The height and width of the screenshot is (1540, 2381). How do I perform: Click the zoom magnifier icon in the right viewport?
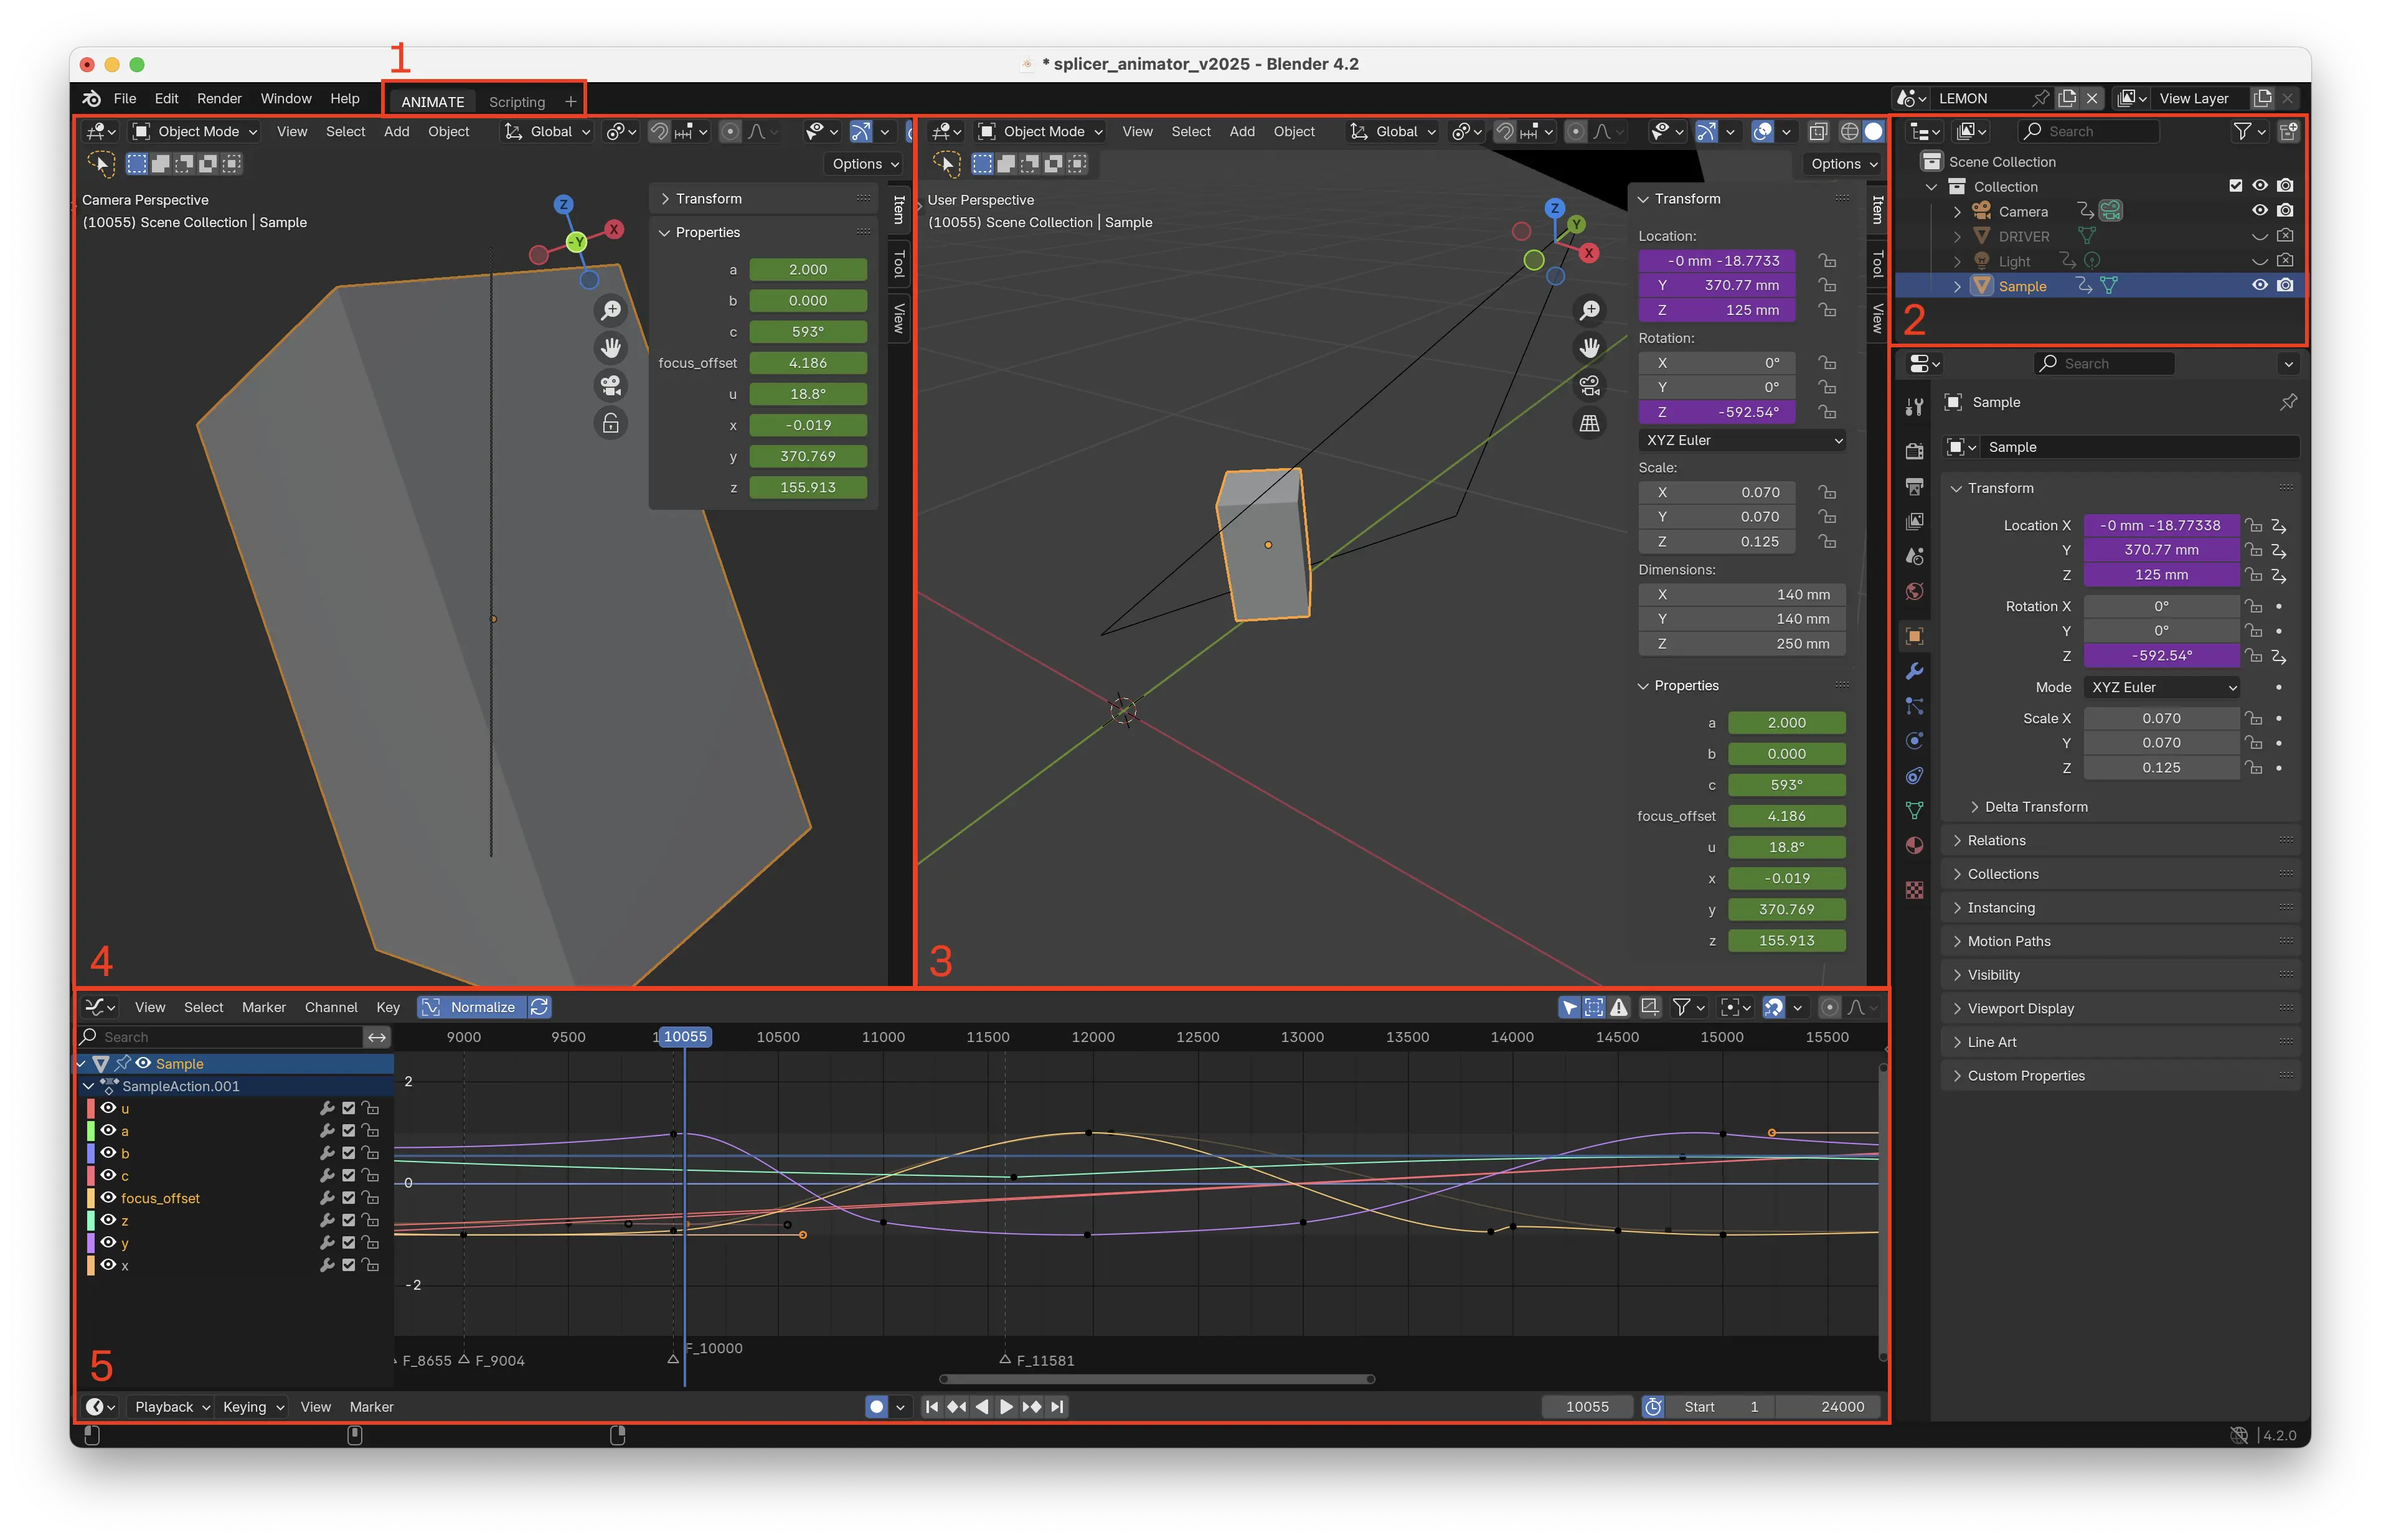pyautogui.click(x=1589, y=311)
